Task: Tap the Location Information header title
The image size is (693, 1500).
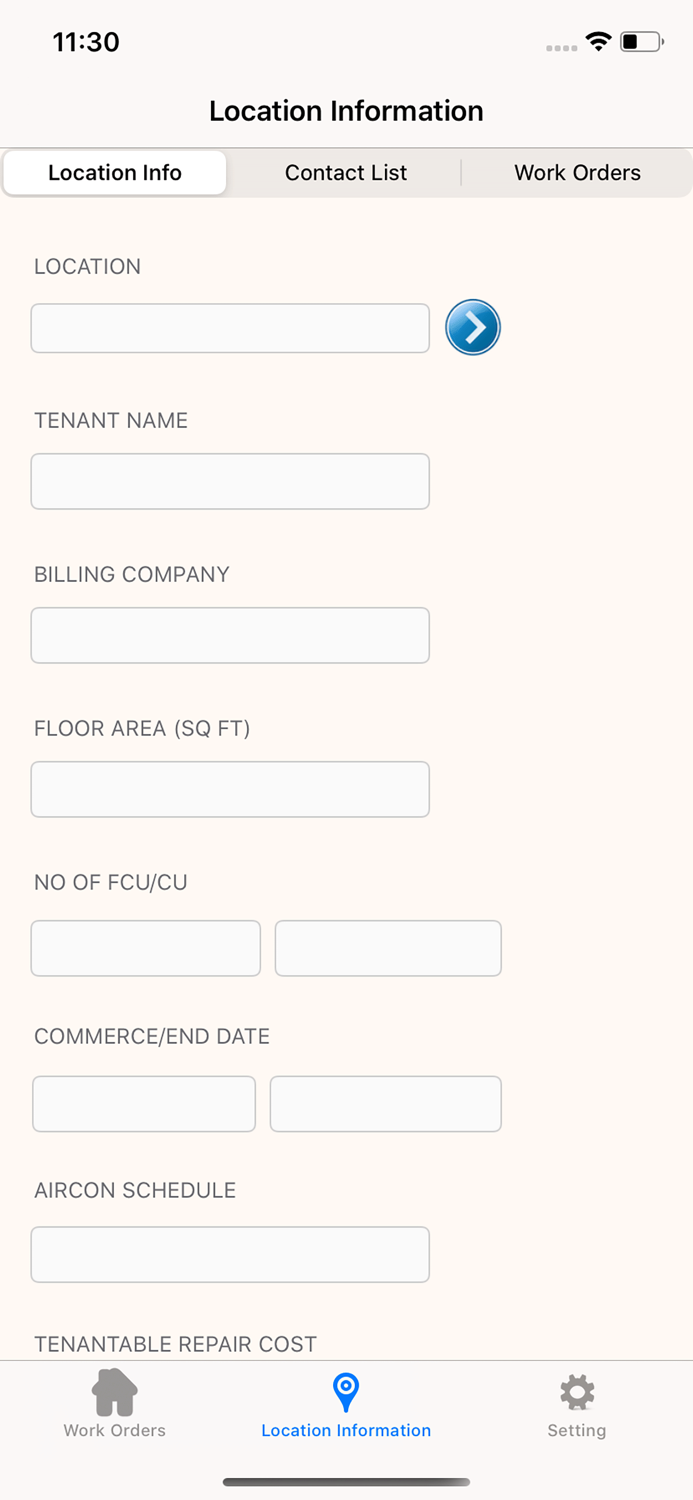Action: pos(346,111)
